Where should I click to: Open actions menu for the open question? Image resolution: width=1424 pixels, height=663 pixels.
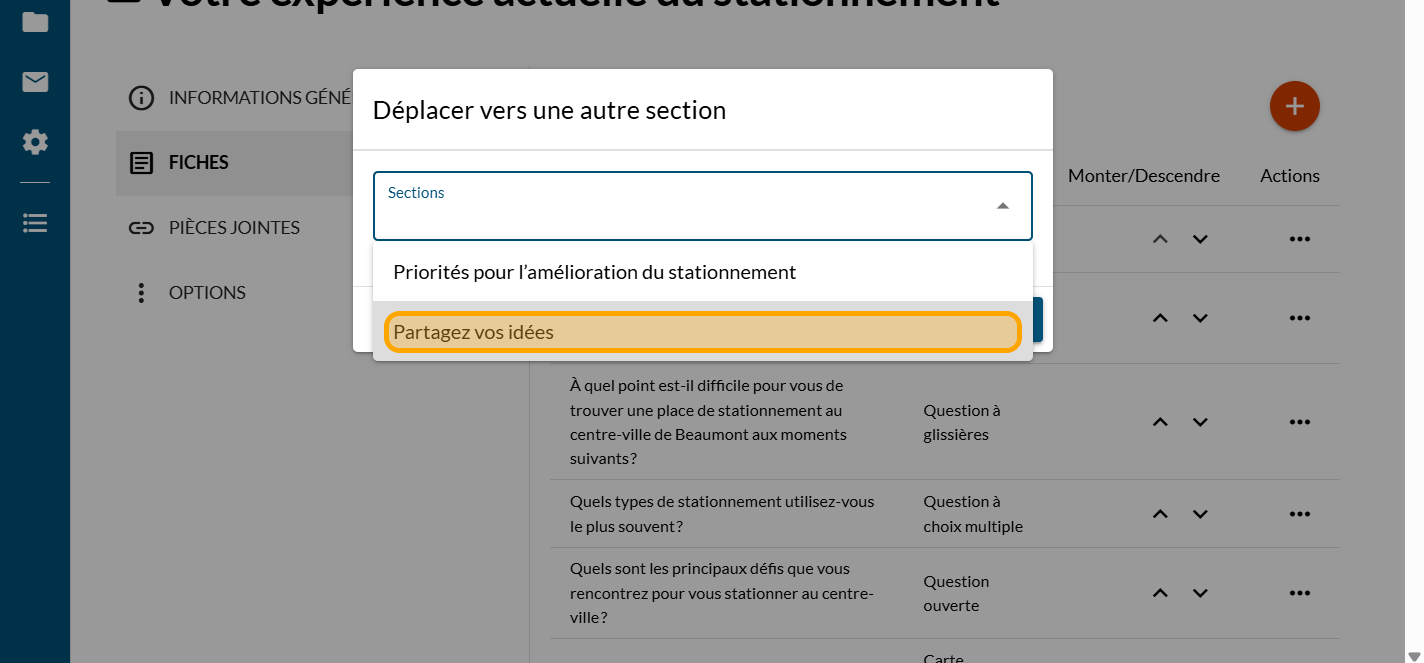1299,593
